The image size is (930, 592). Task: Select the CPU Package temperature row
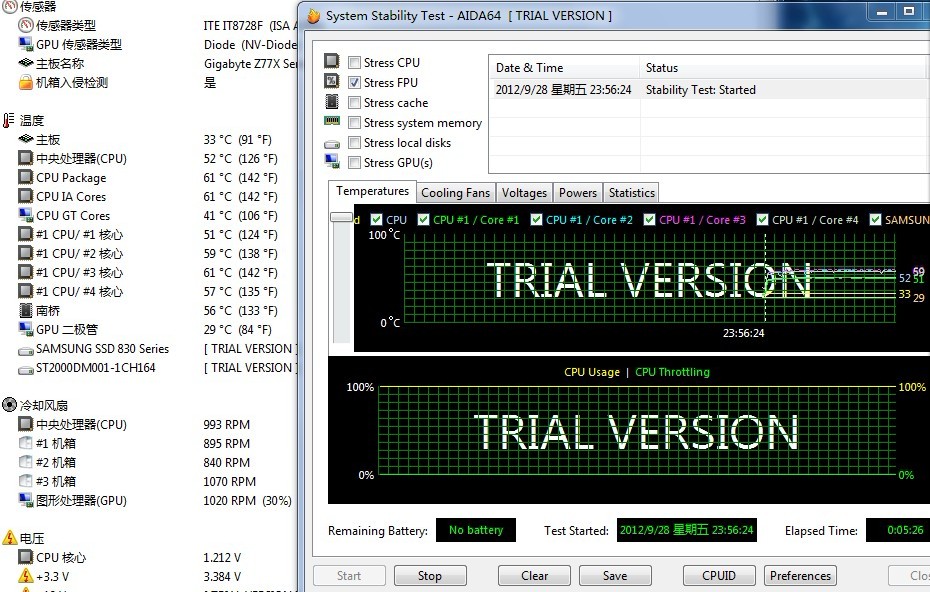tap(71, 178)
